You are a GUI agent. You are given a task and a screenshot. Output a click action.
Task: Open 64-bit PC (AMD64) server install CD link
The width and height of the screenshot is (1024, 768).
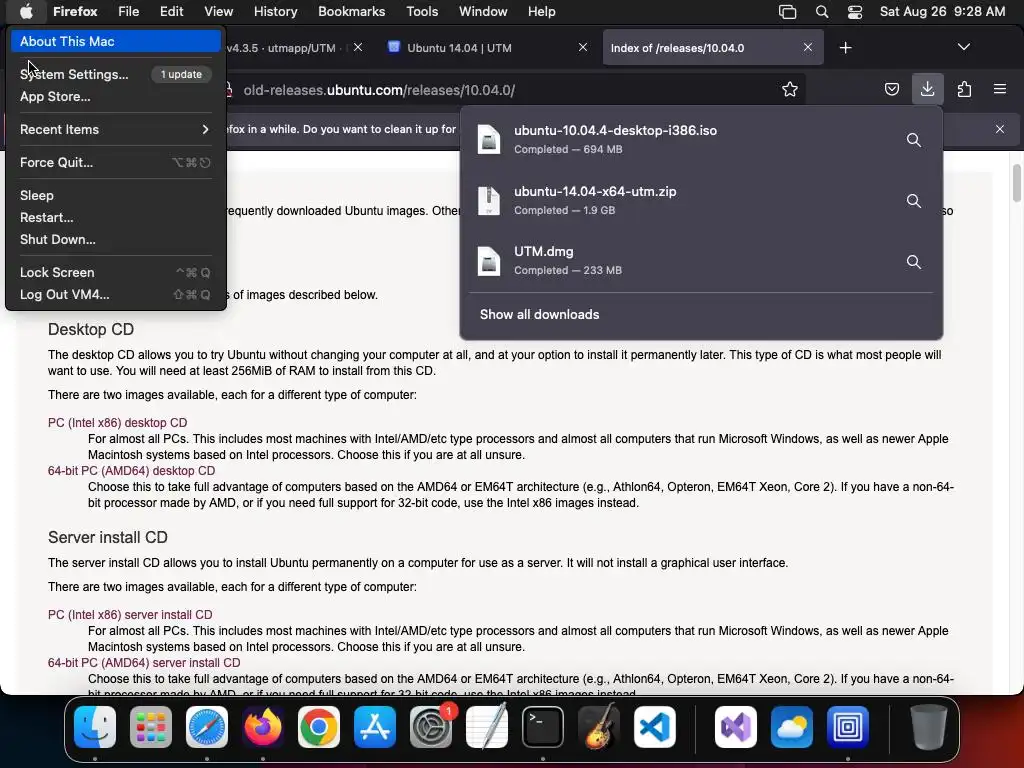(x=144, y=663)
